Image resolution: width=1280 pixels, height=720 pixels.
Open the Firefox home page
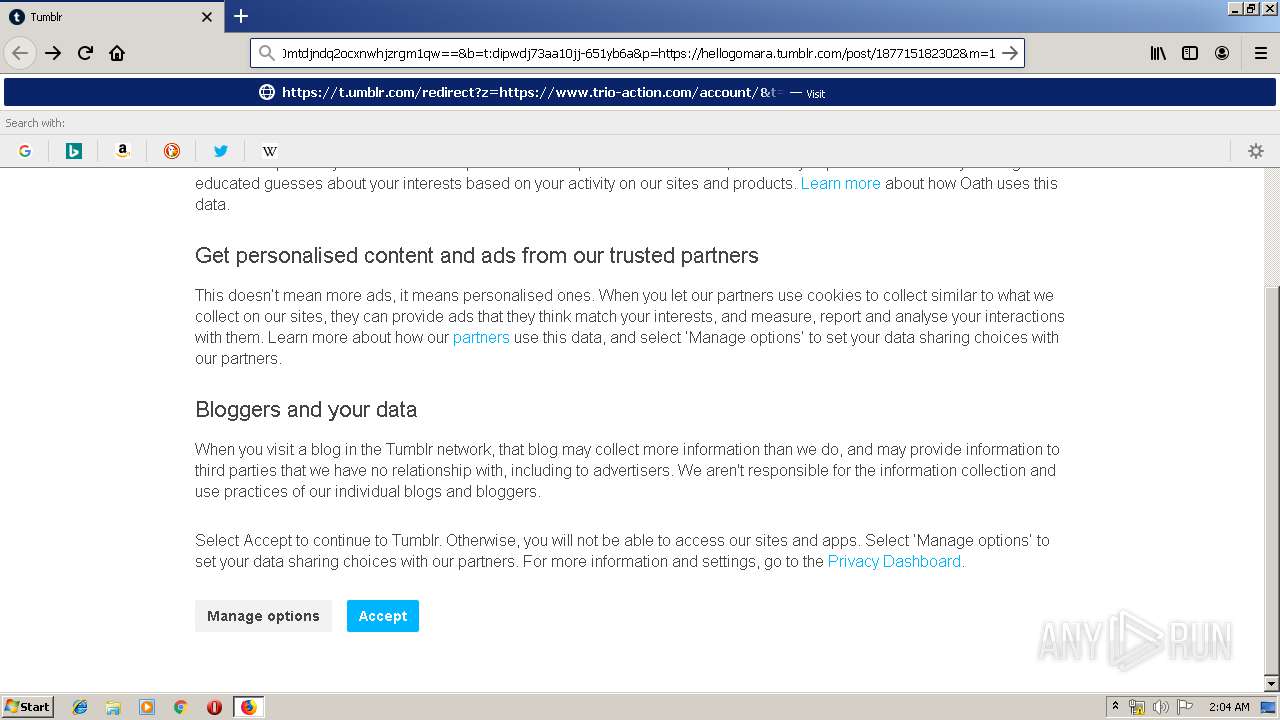pyautogui.click(x=117, y=53)
